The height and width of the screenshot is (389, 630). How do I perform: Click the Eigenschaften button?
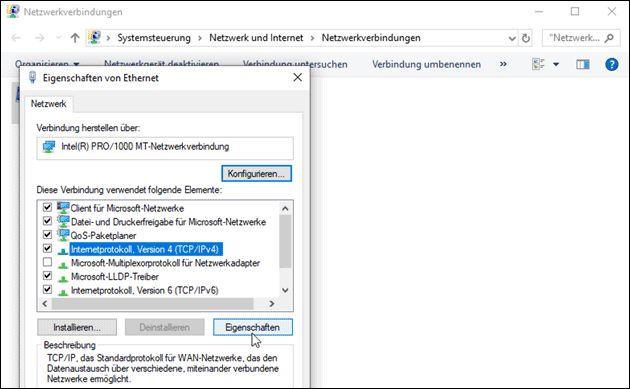pos(253,327)
